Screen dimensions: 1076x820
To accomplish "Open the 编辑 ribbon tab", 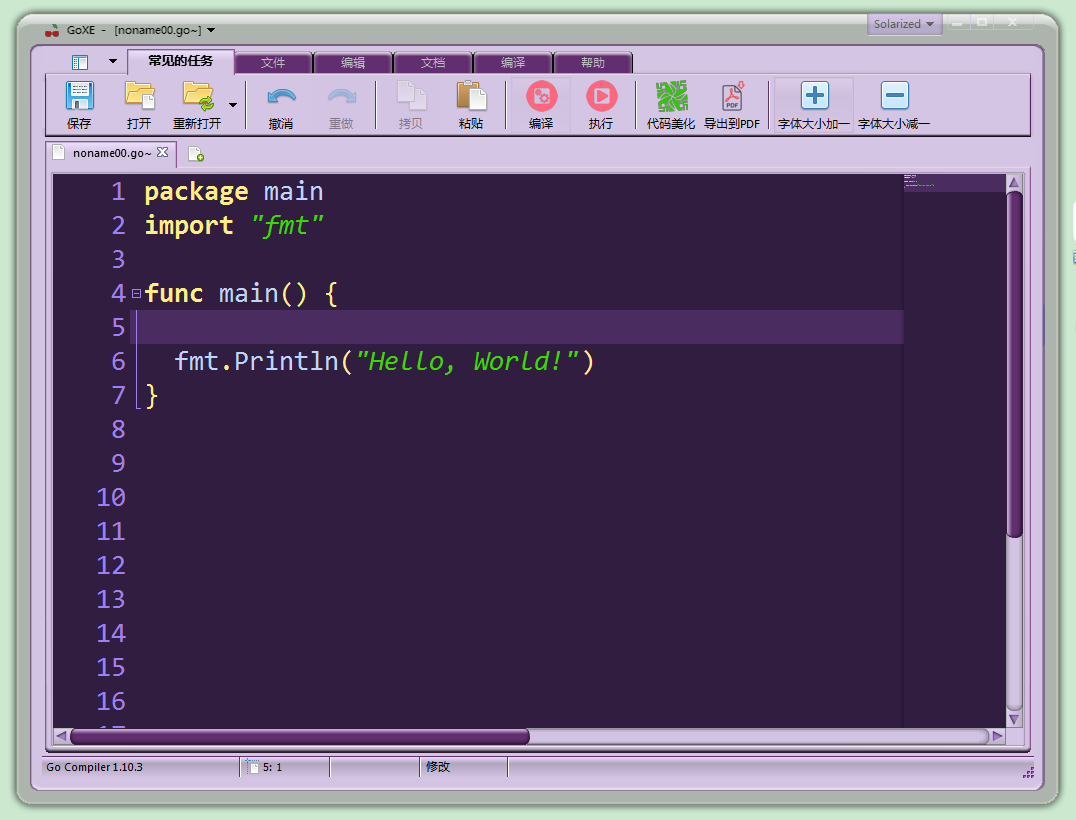I will click(x=353, y=63).
